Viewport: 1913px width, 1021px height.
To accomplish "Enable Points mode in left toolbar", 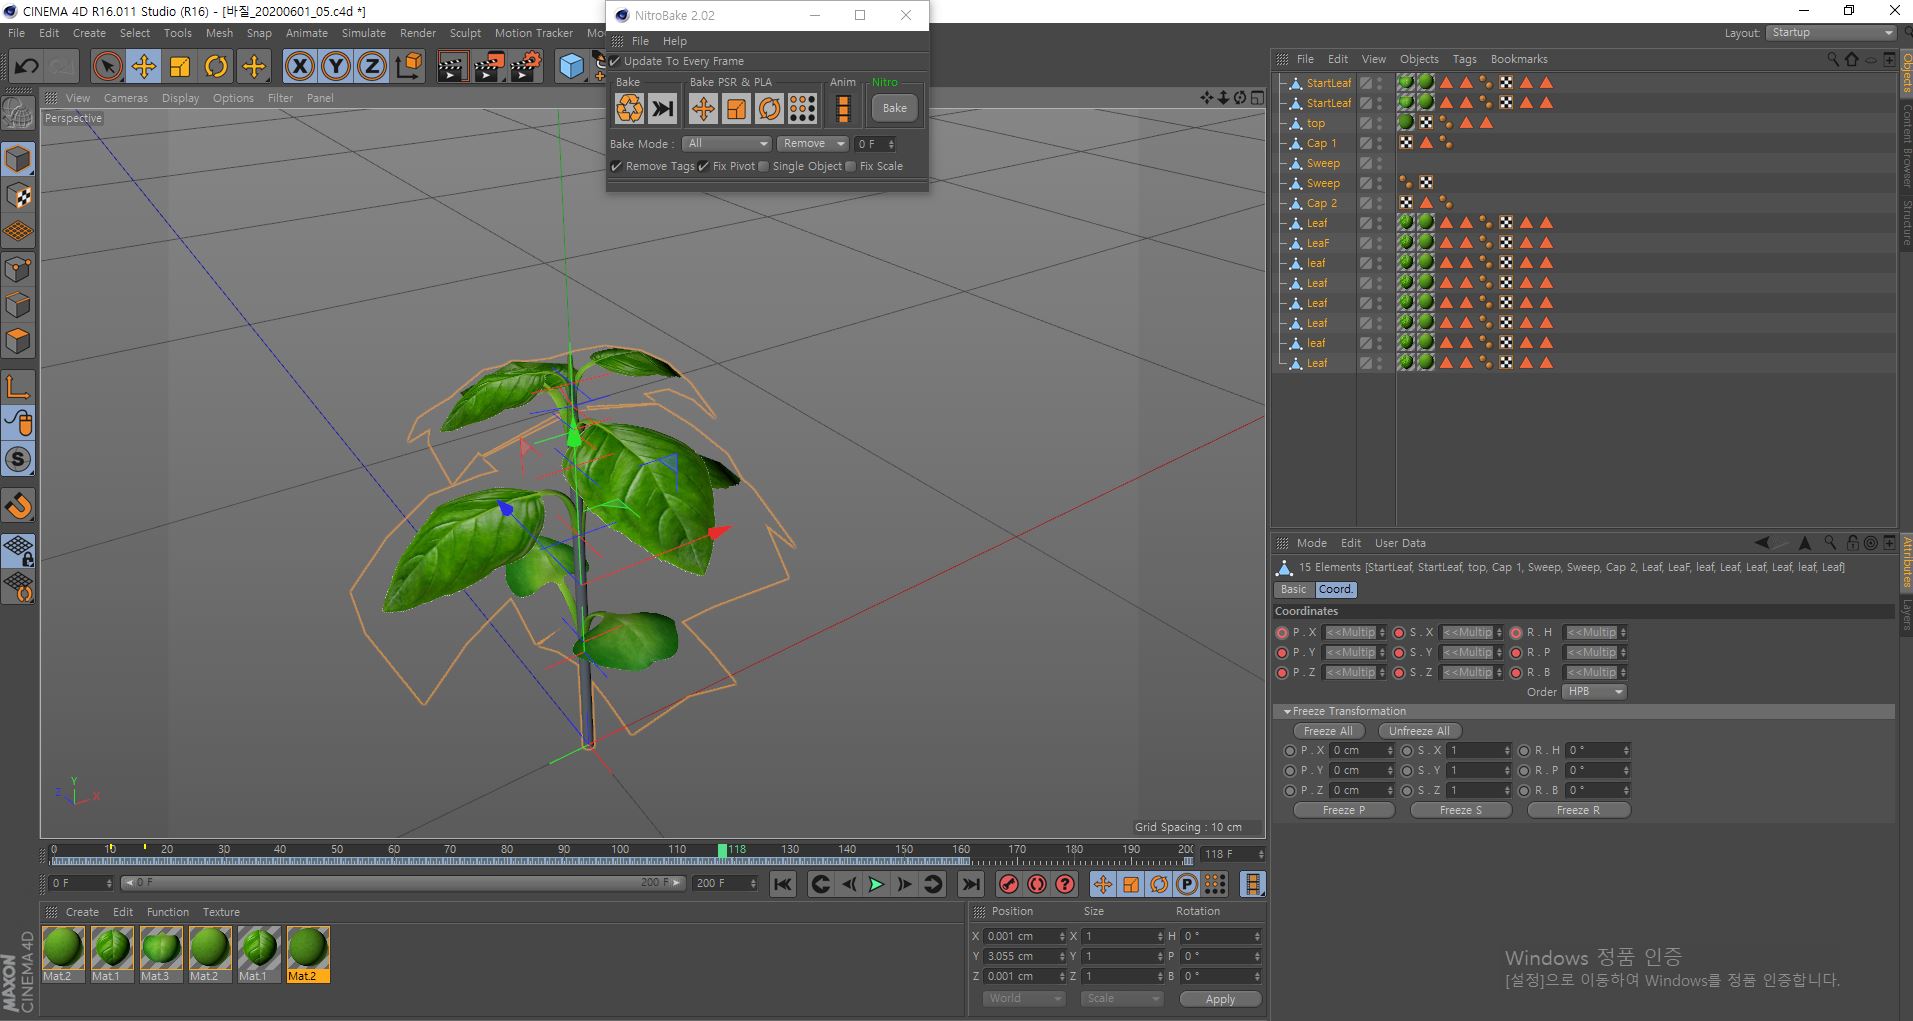I will [x=18, y=268].
